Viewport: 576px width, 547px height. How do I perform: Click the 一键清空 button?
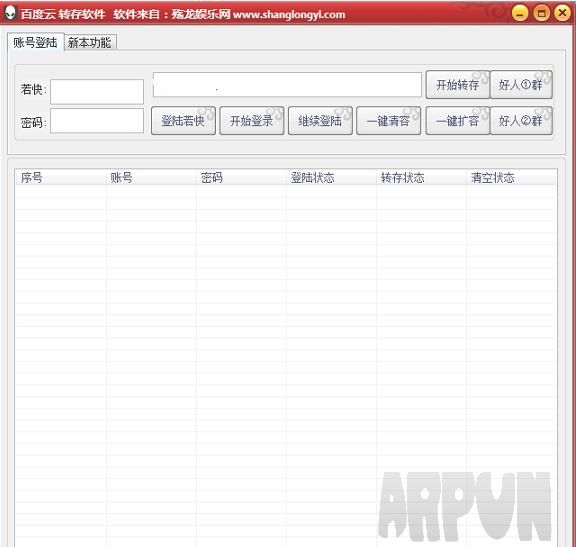click(389, 120)
